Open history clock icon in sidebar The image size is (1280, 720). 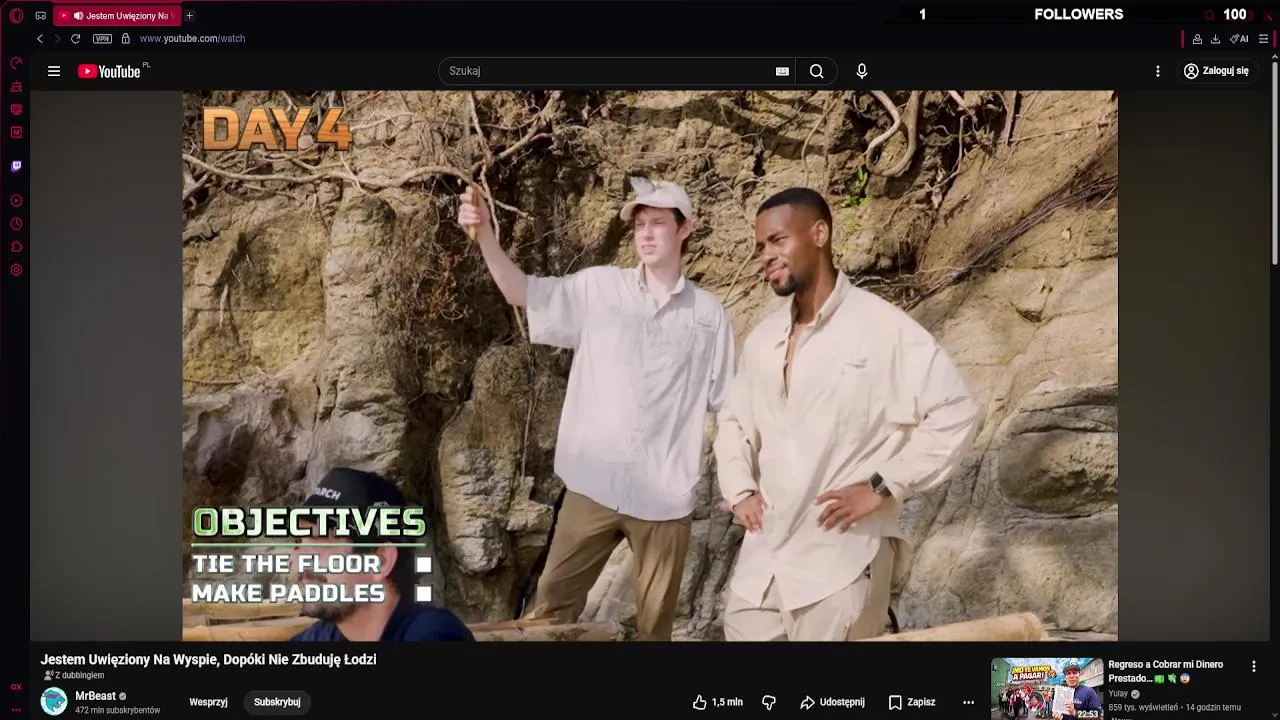pyautogui.click(x=16, y=224)
